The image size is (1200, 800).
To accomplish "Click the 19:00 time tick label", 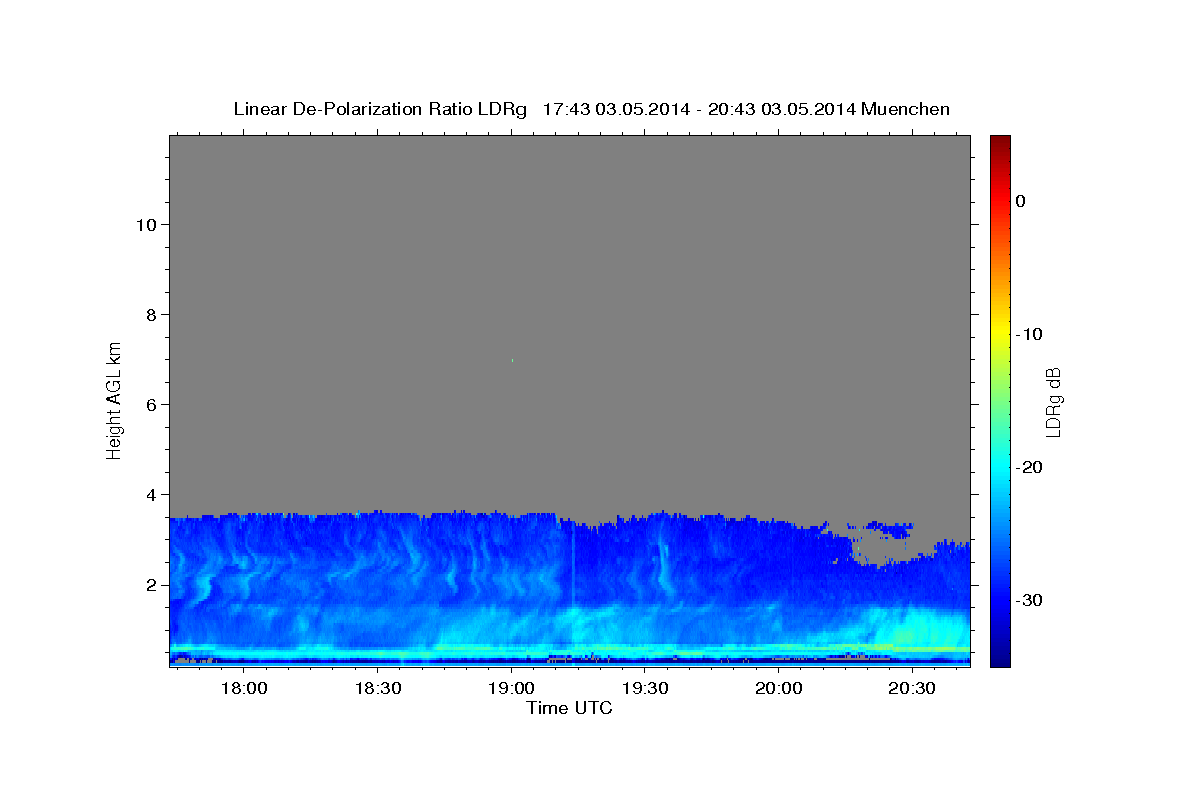I will click(x=511, y=689).
